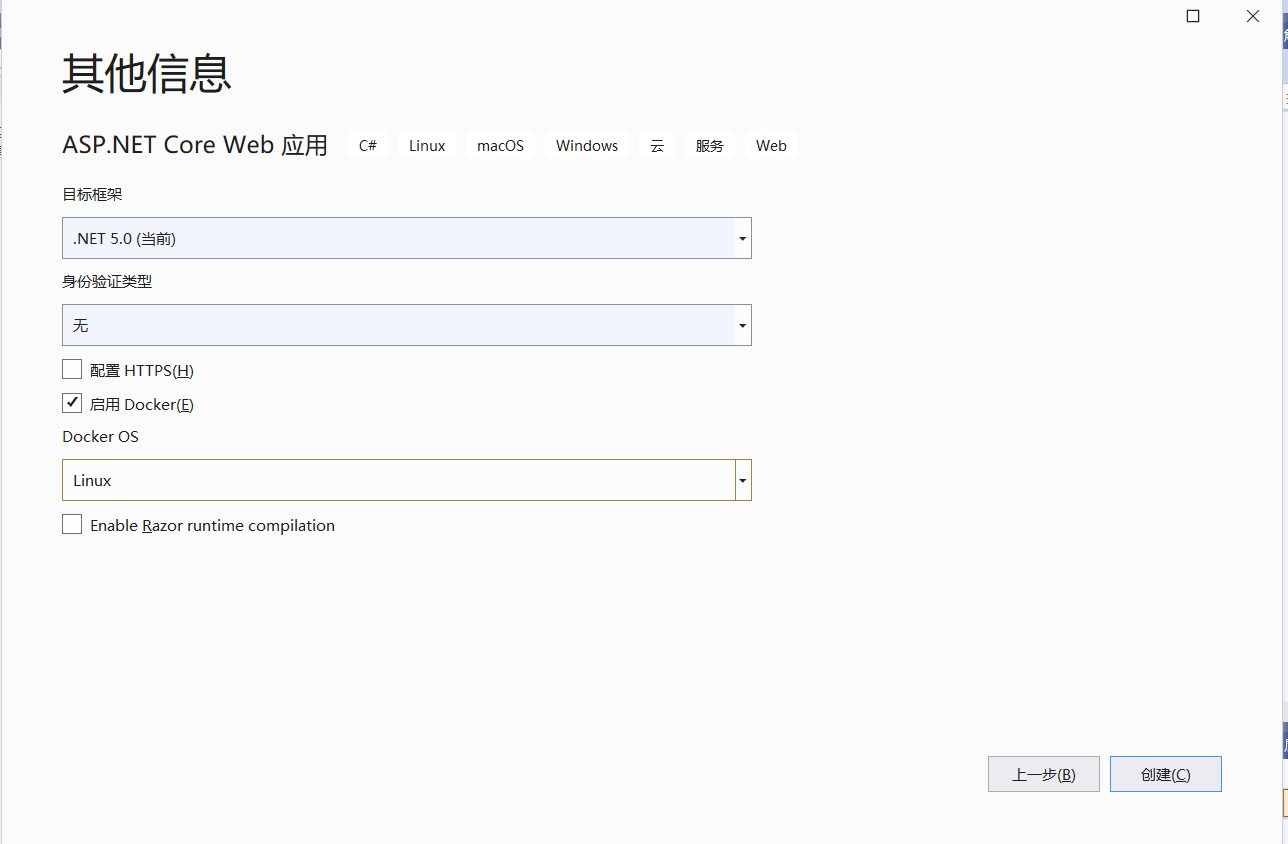Enable the 配置 HTTPS checkbox
This screenshot has width=1288, height=844.
click(x=72, y=370)
